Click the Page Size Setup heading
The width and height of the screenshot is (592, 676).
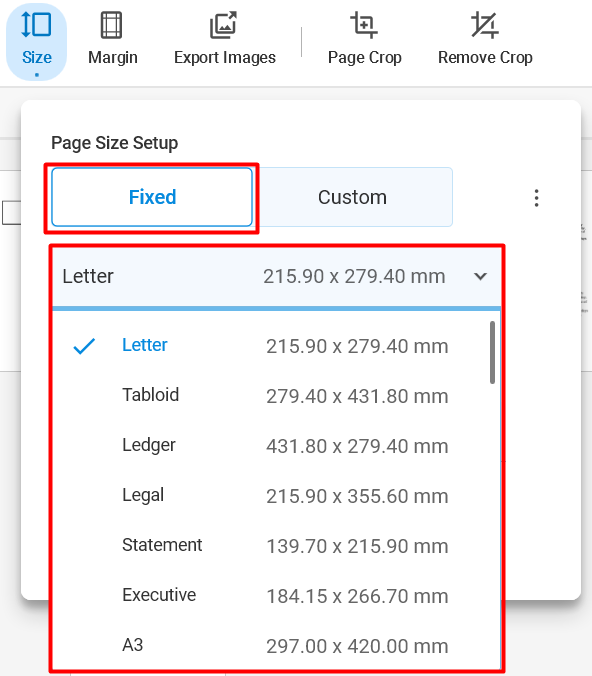click(x=114, y=143)
